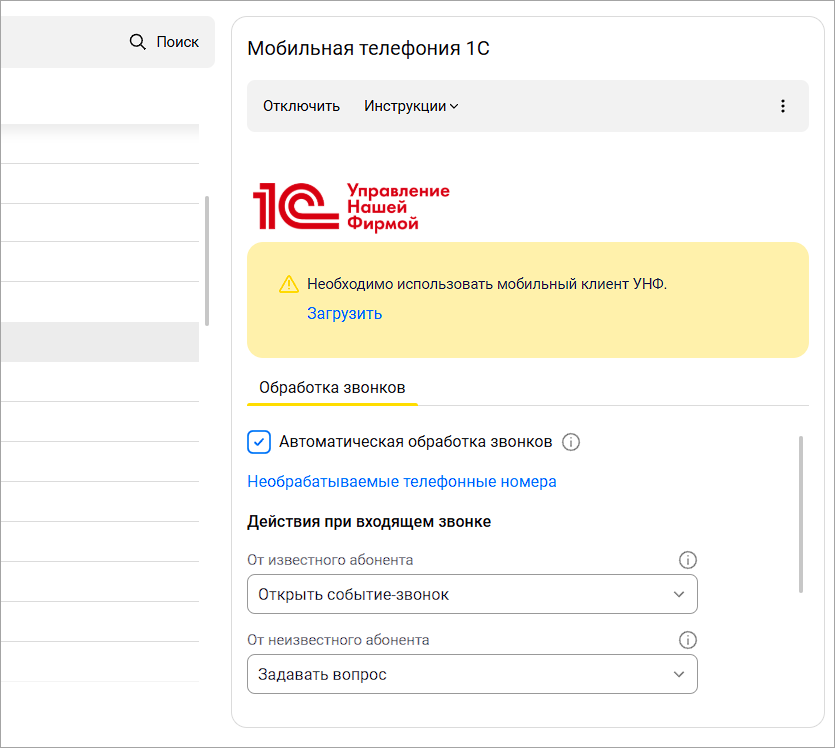Click the Мобильная телефония 1С title
Viewport: 835px width, 748px height.
tap(368, 48)
